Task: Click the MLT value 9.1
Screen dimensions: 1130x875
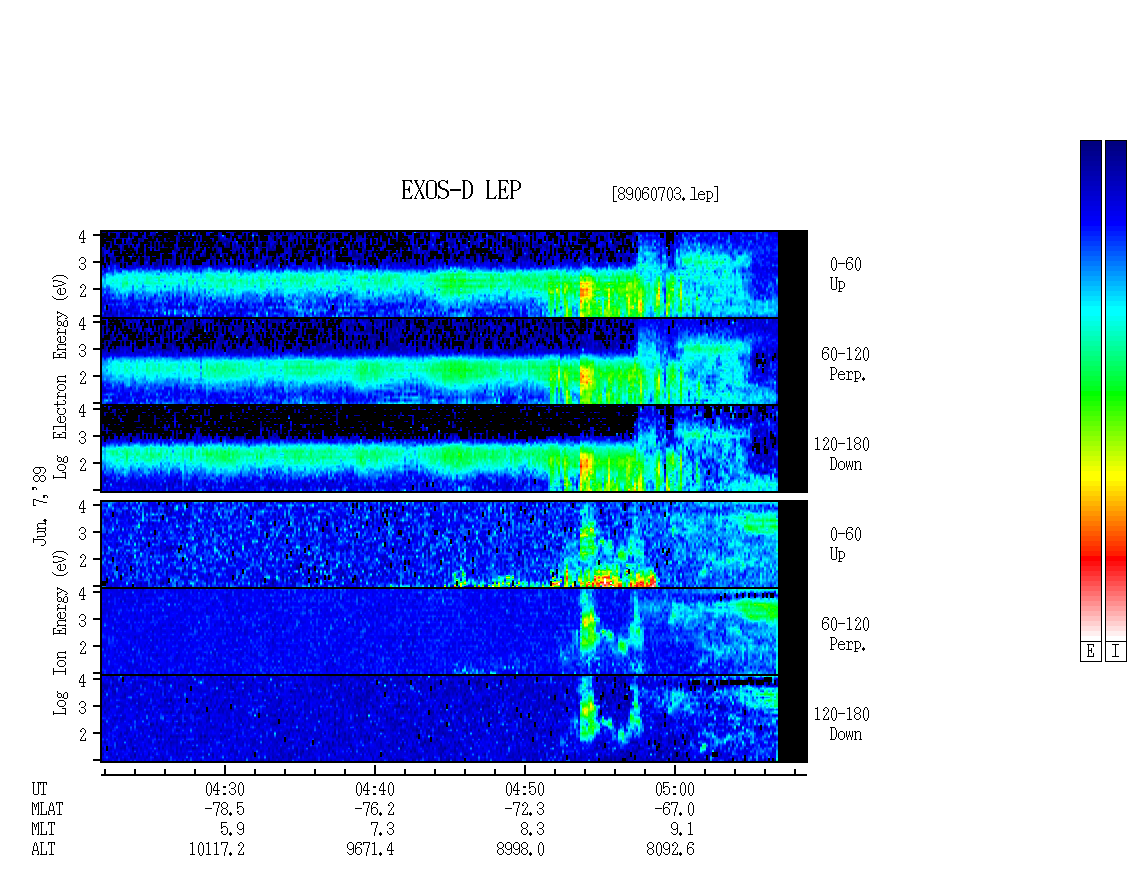Action: [x=682, y=830]
